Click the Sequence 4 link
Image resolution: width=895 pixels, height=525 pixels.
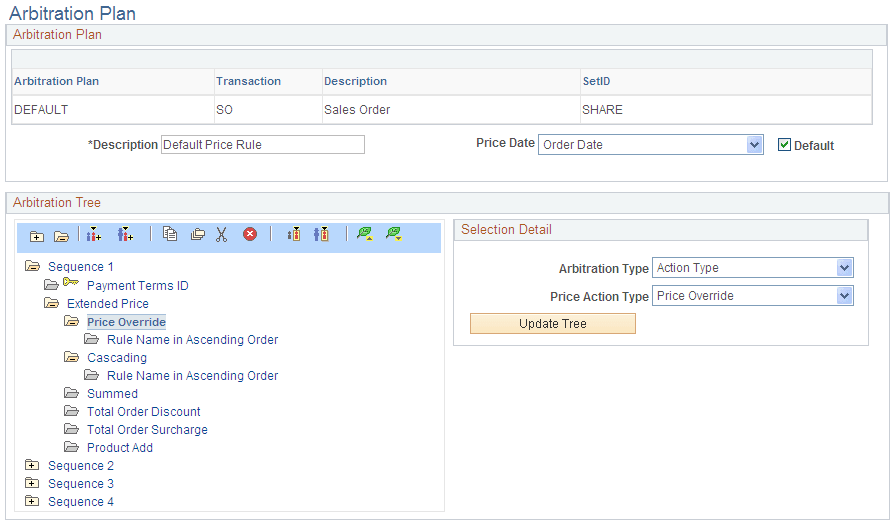81,502
